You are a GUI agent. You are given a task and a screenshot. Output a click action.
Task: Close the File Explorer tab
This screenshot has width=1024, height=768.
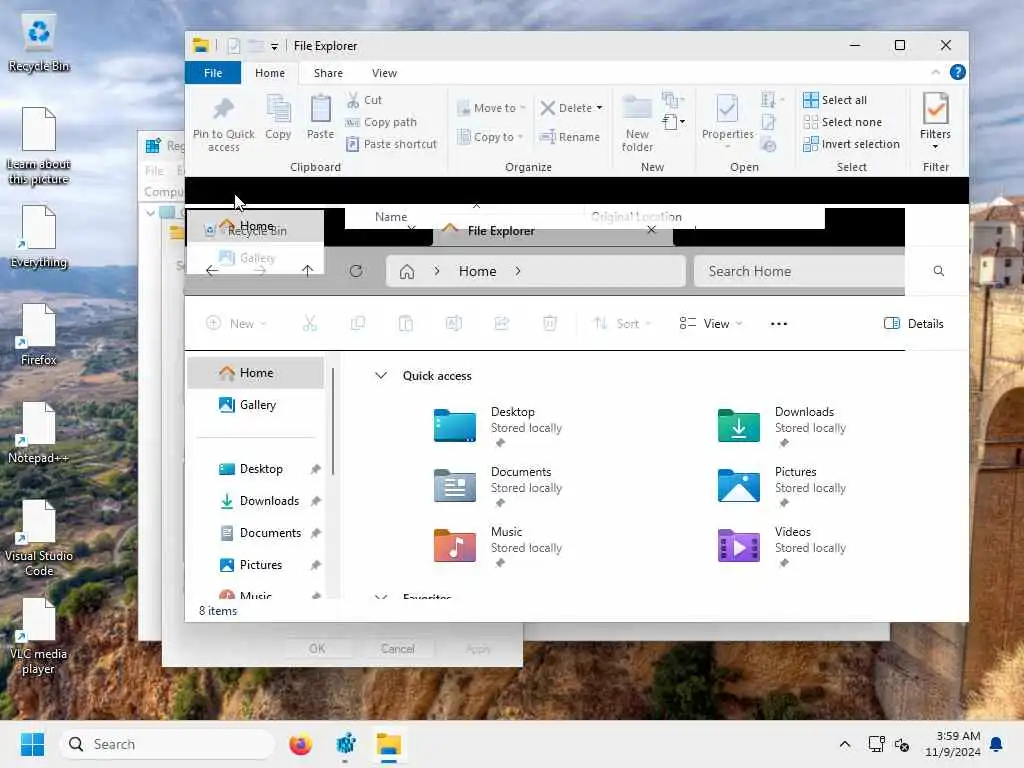click(651, 230)
